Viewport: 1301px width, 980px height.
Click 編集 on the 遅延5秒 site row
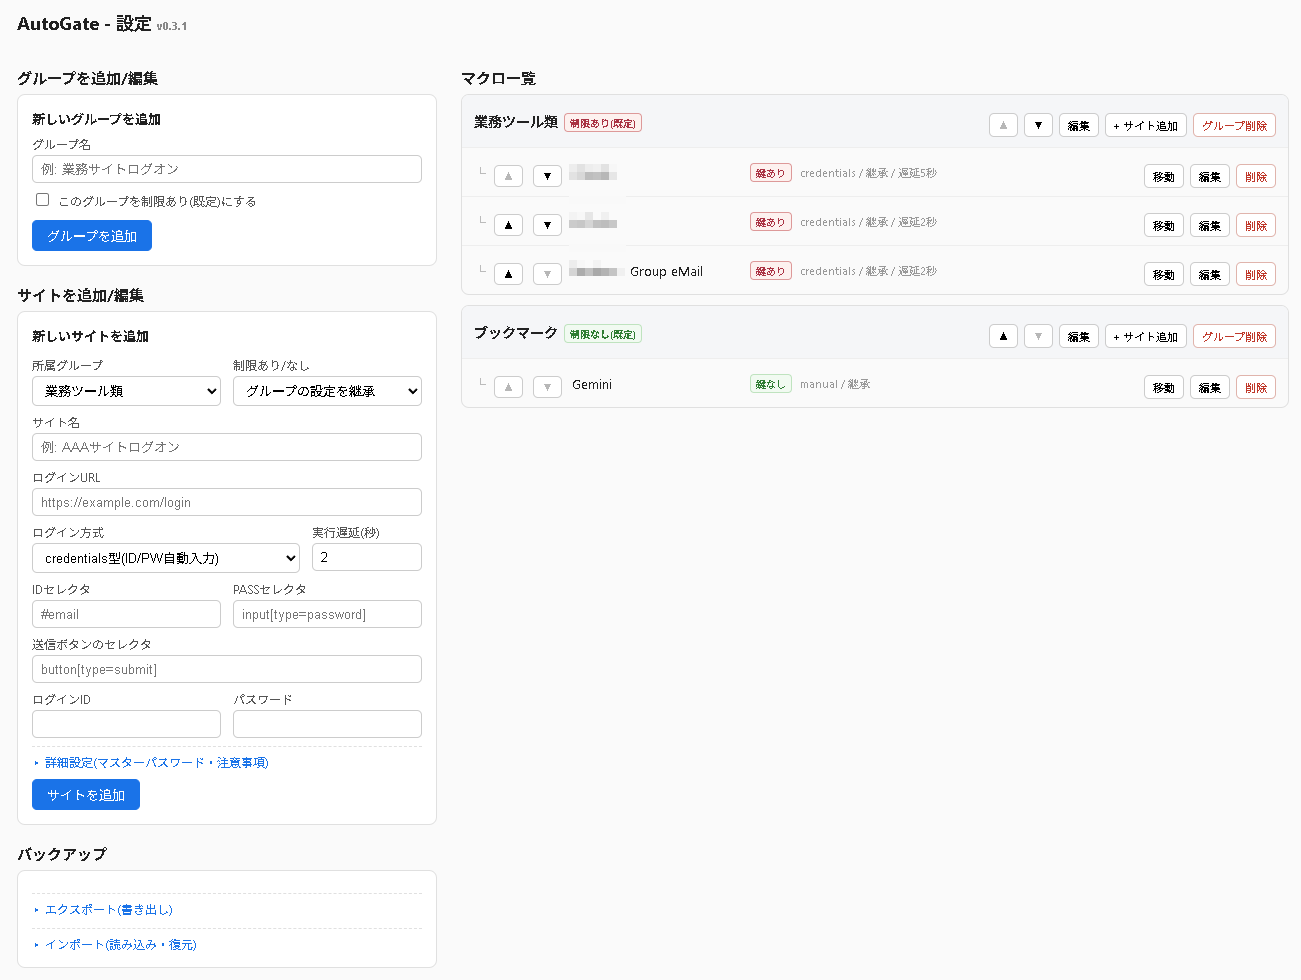1210,176
